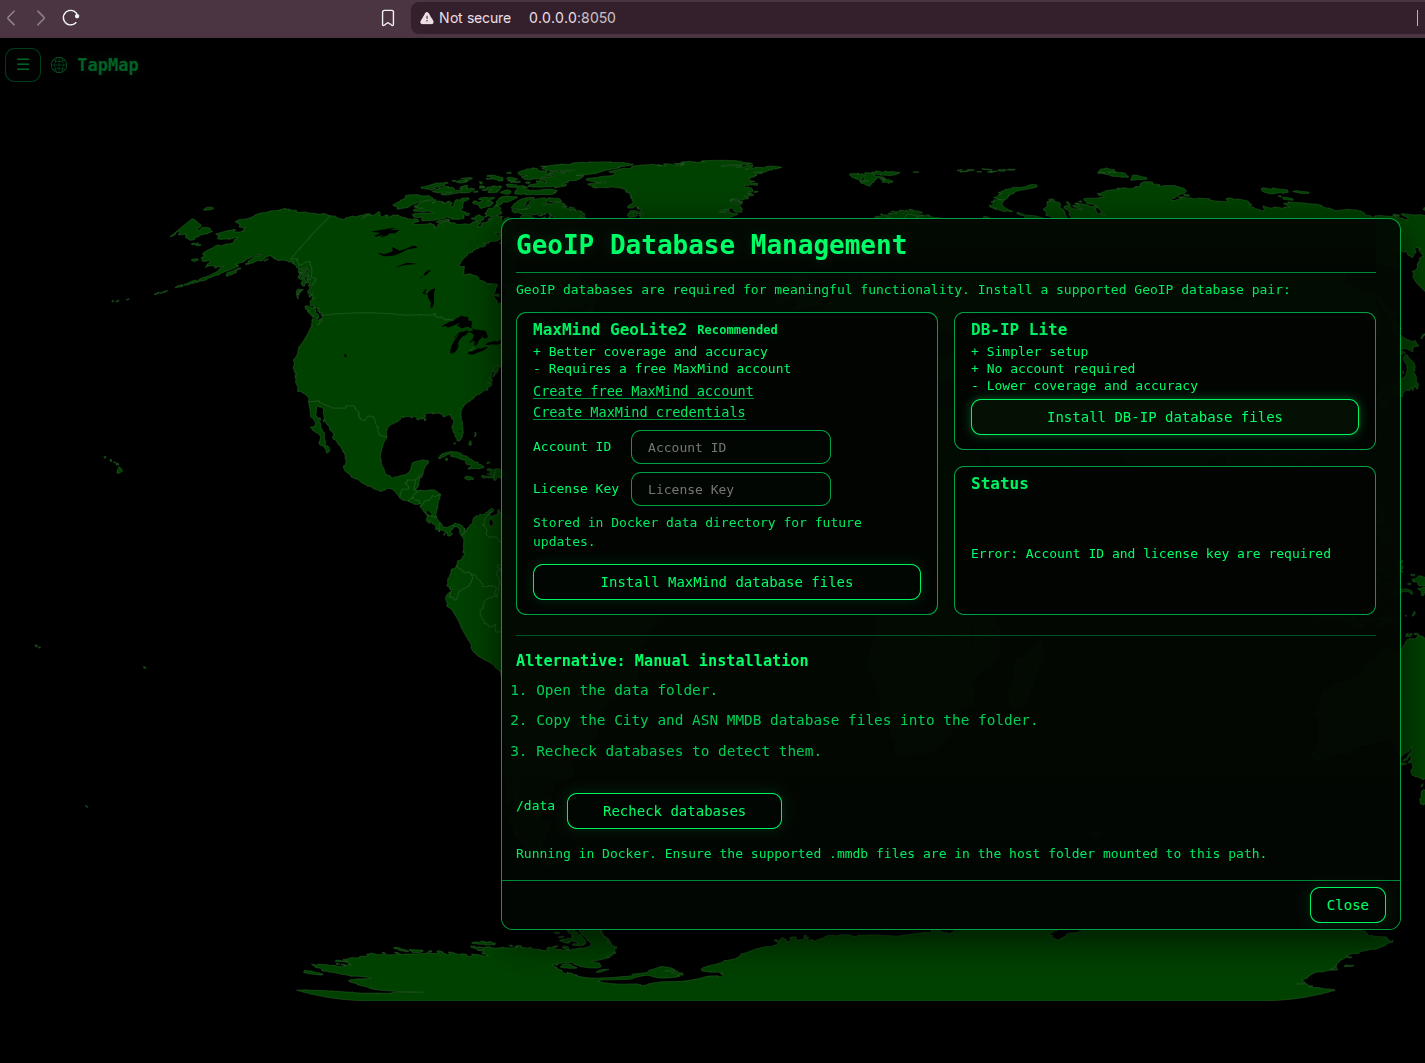The height and width of the screenshot is (1063, 1425).
Task: Open Create free MaxMind account link
Action: click(643, 391)
